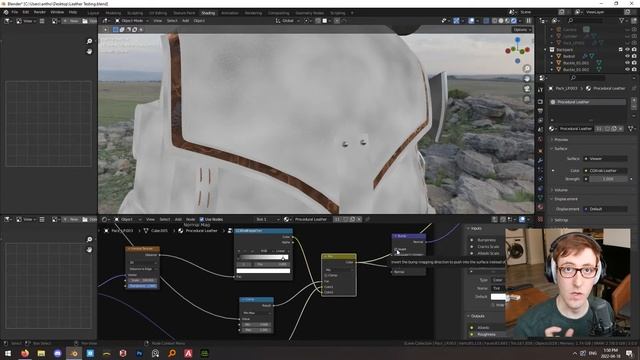This screenshot has width=640, height=360.
Task: Toggle X-ray mode in viewport header
Action: coord(486,20)
